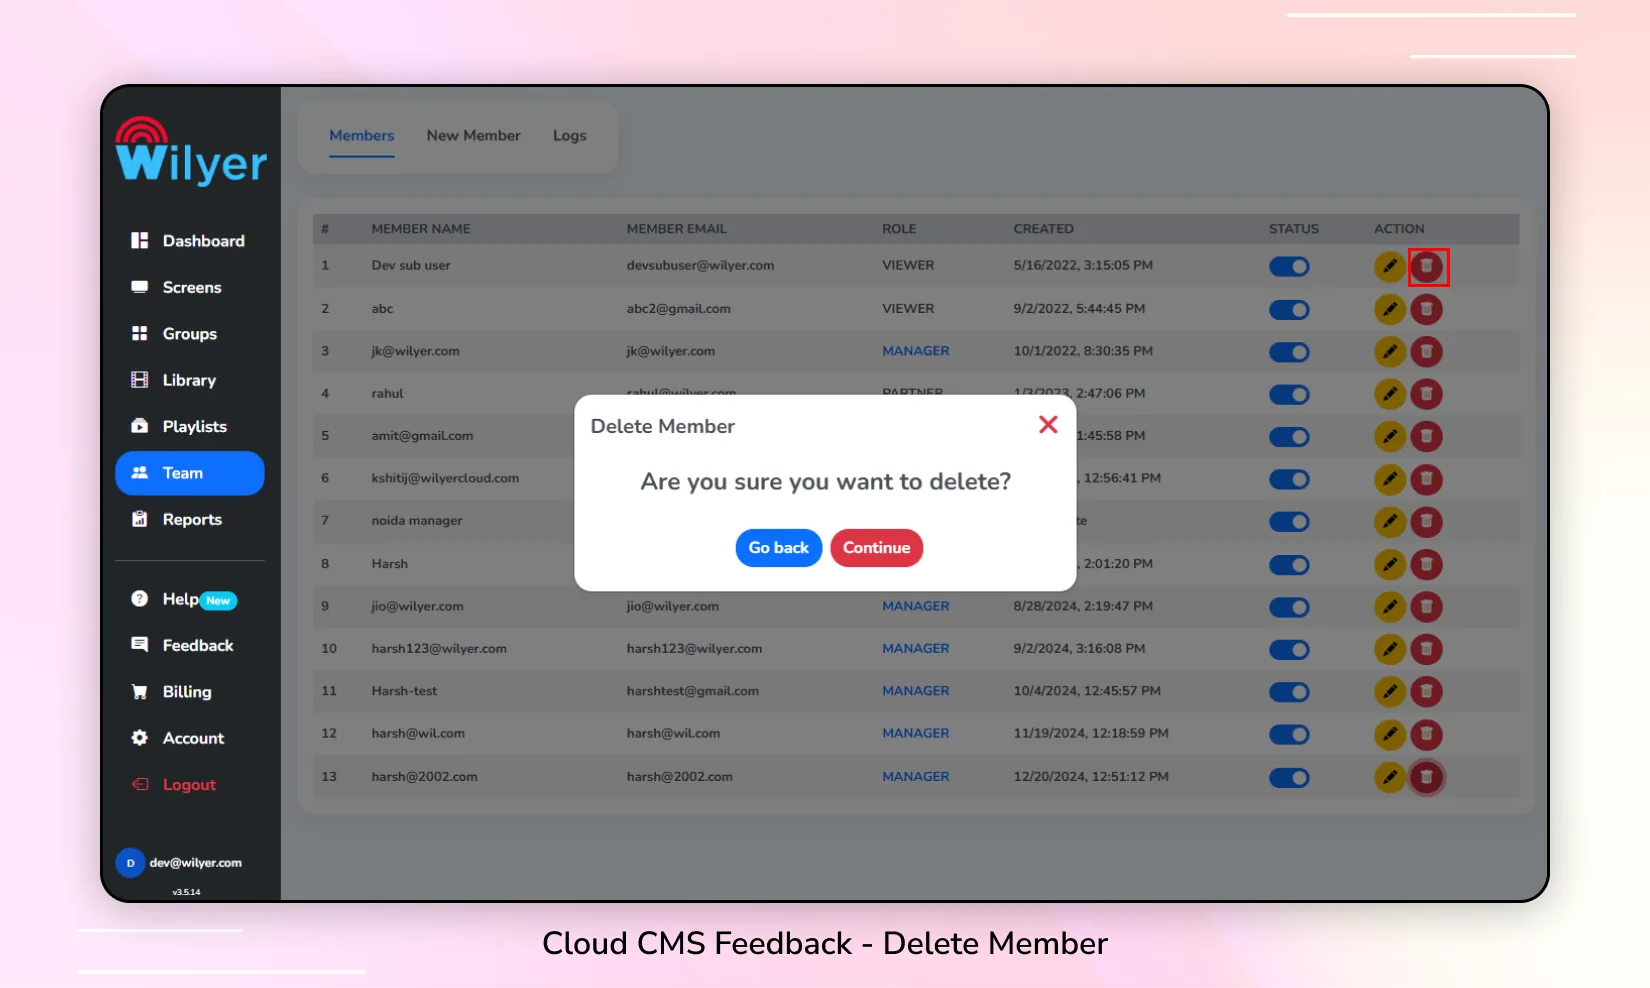This screenshot has width=1650, height=988.
Task: Open Billing in the sidebar
Action: click(190, 692)
